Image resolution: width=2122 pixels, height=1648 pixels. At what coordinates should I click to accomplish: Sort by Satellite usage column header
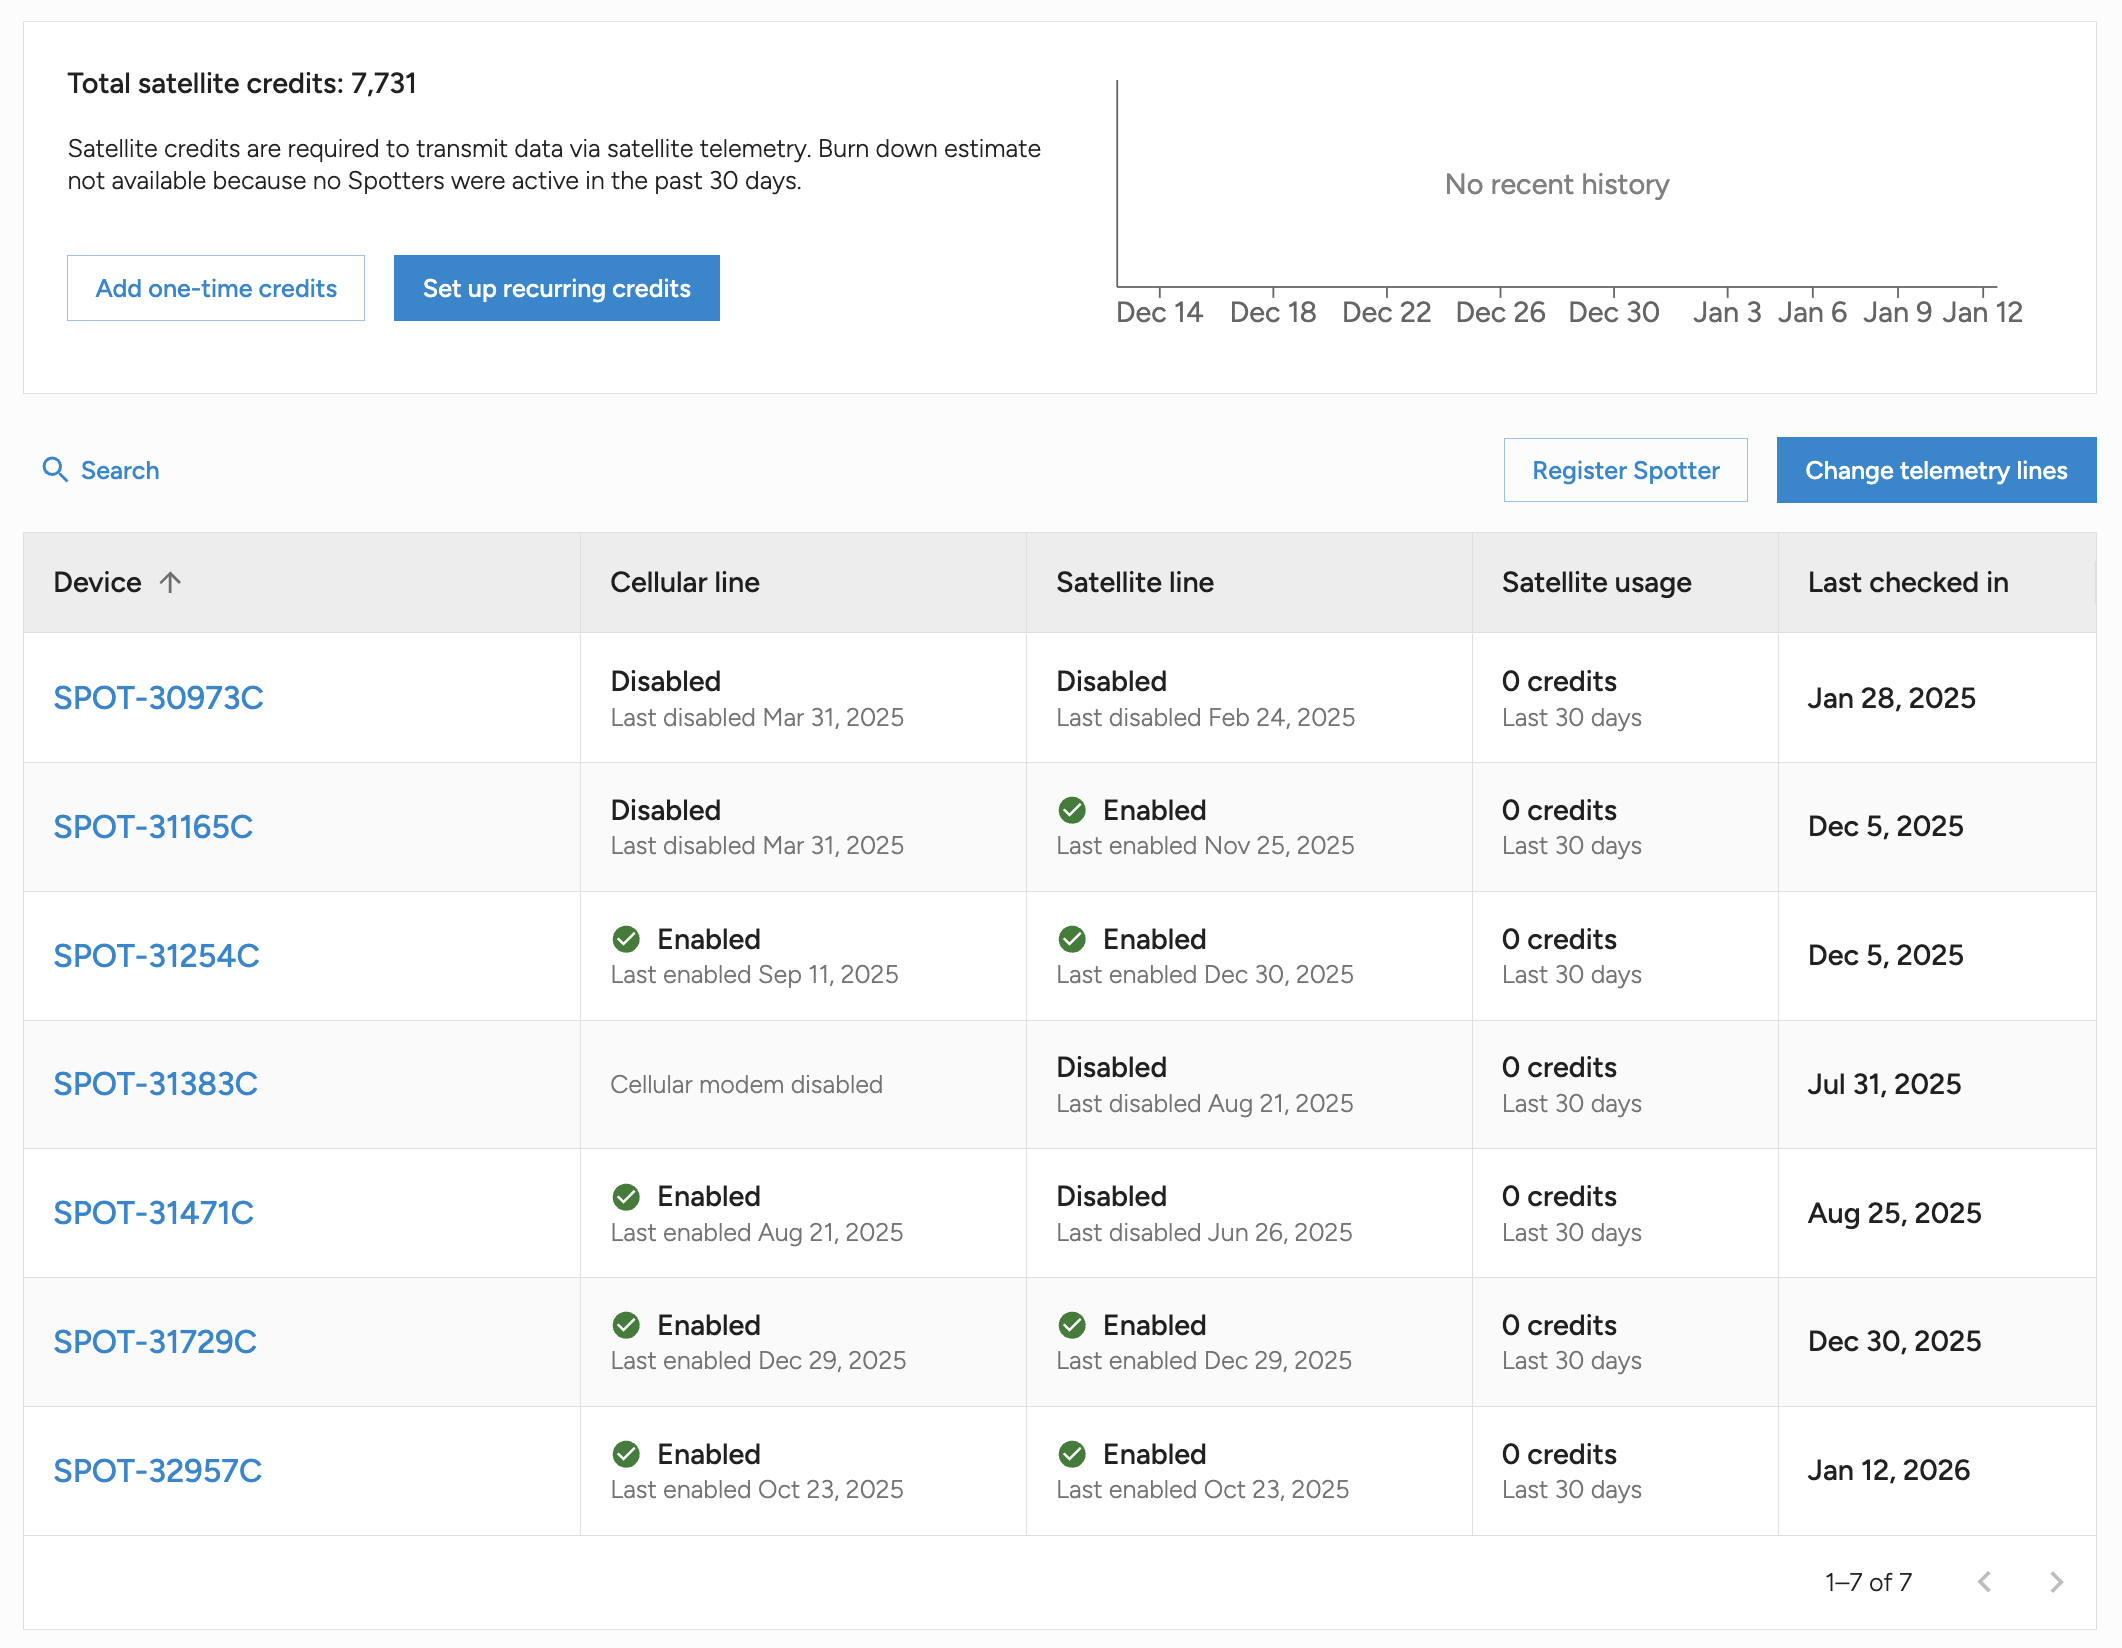(x=1596, y=582)
